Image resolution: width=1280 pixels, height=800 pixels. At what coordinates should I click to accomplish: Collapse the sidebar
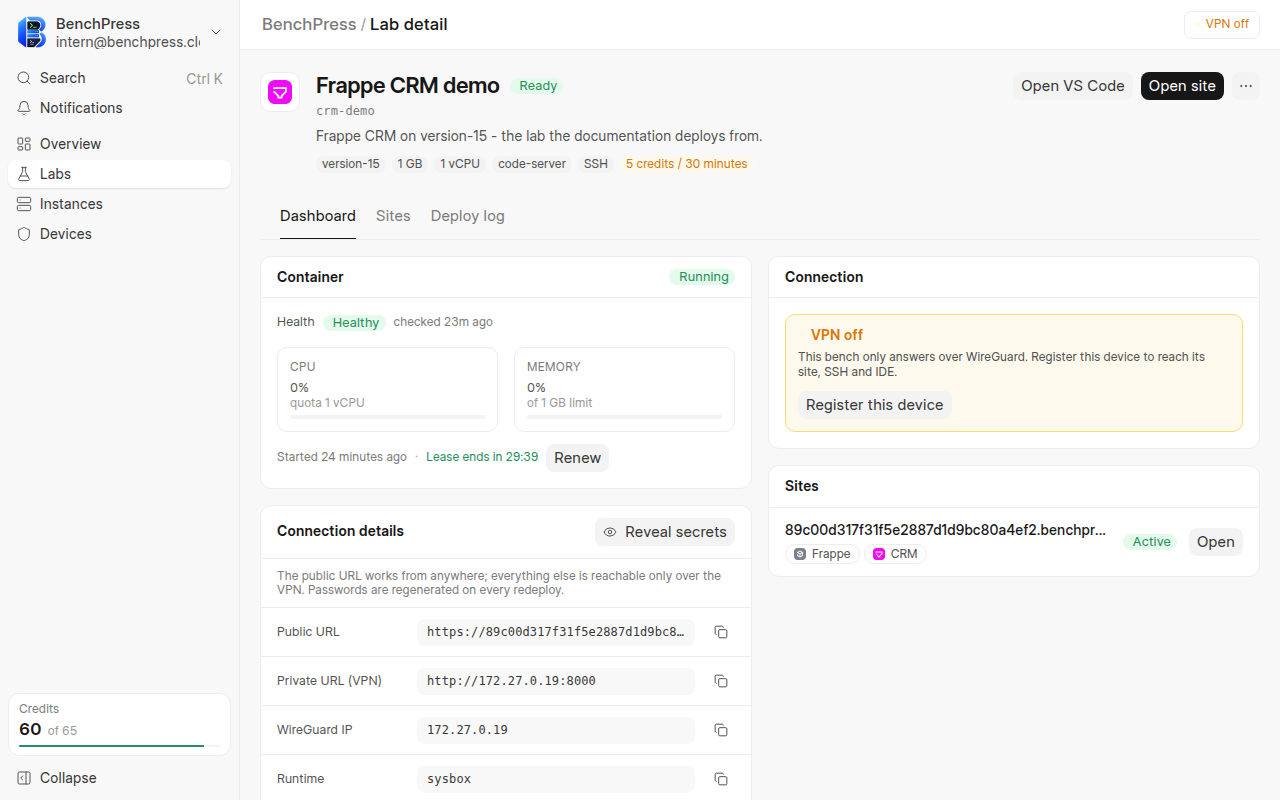119,778
